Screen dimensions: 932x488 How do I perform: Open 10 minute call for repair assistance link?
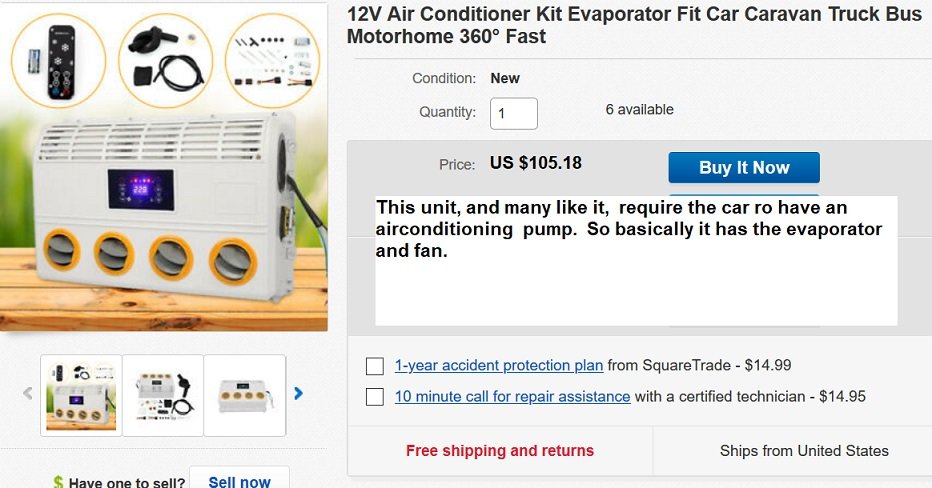(x=512, y=397)
